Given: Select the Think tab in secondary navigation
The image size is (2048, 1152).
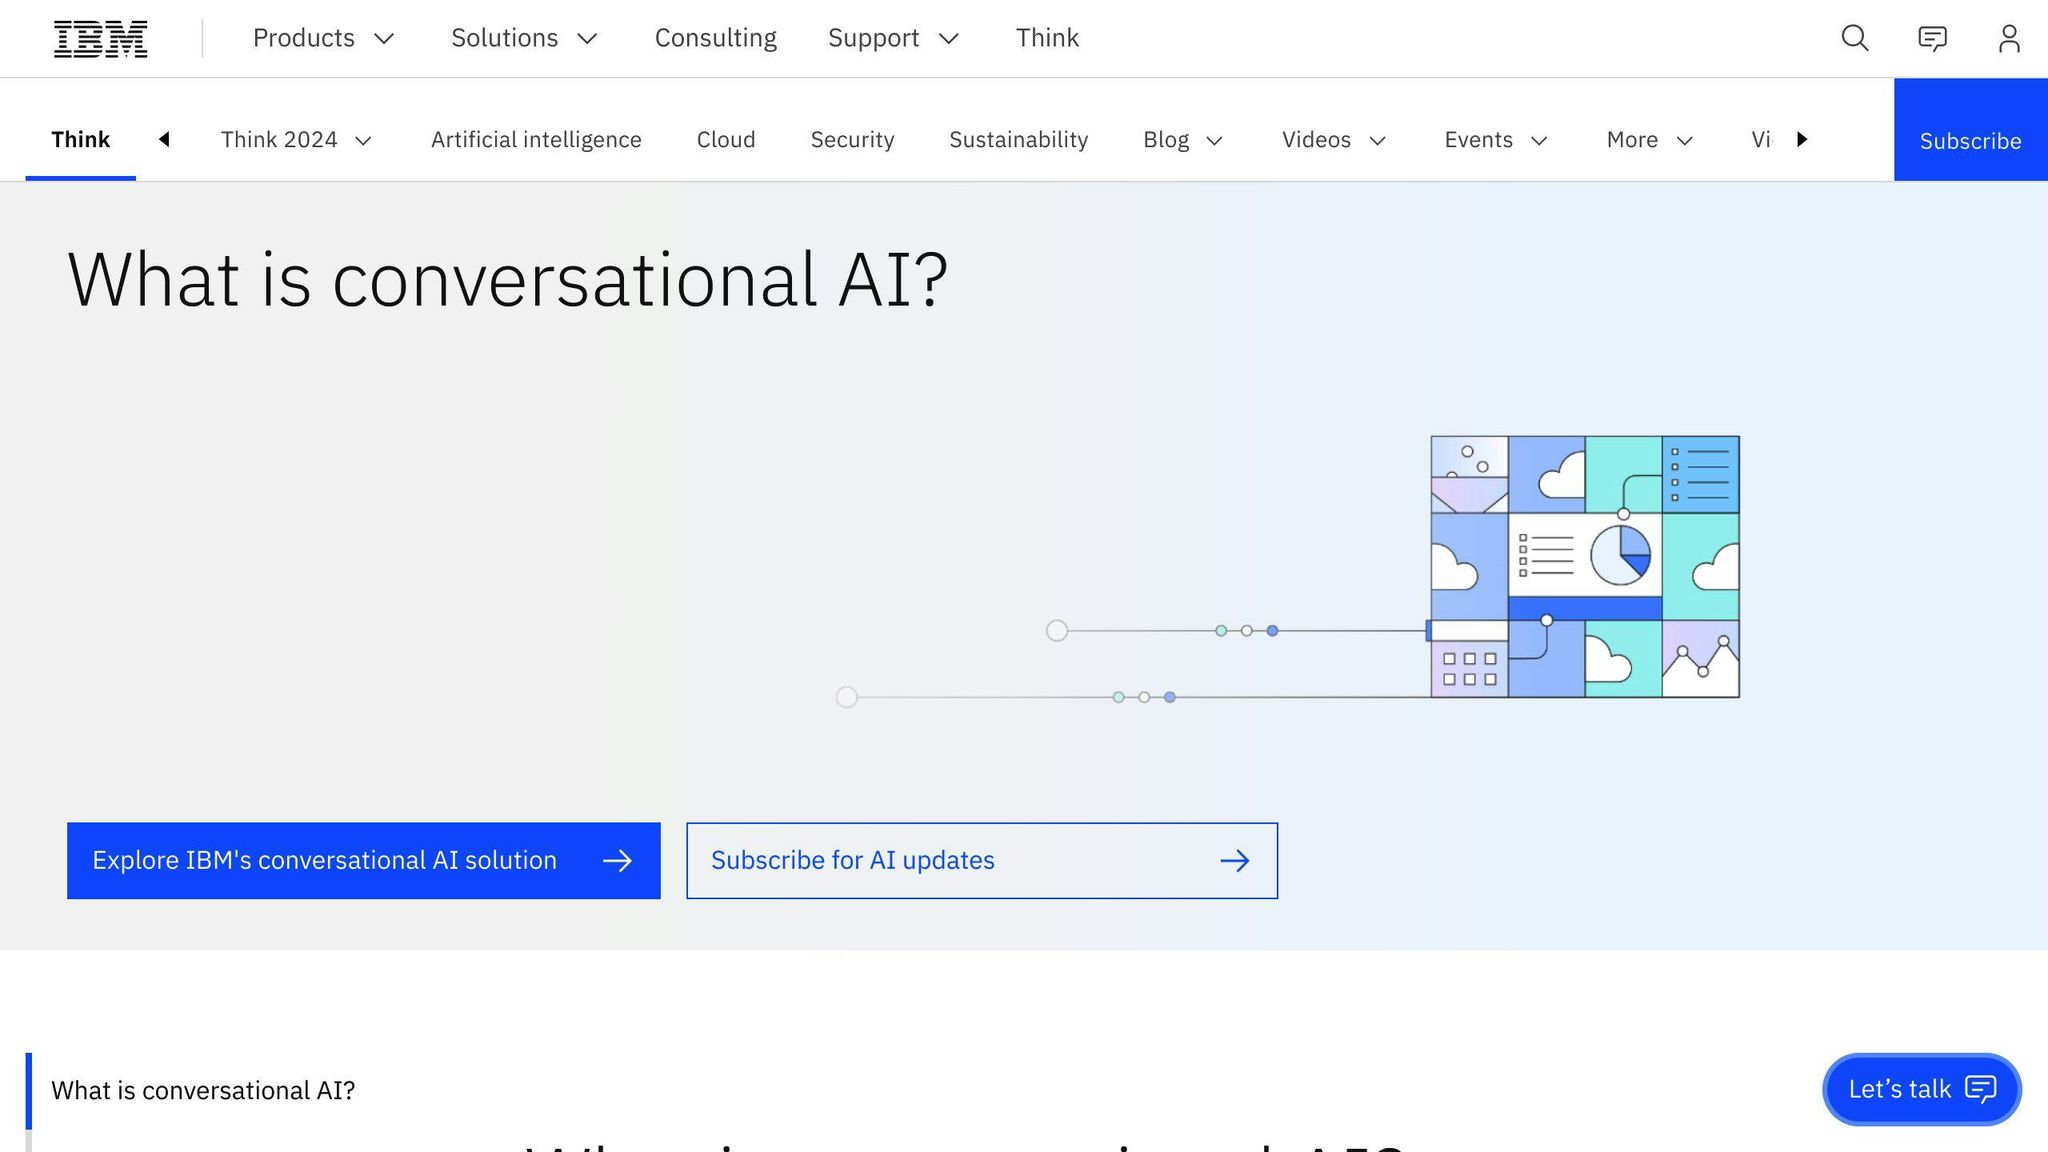Looking at the screenshot, I should pyautogui.click(x=81, y=139).
